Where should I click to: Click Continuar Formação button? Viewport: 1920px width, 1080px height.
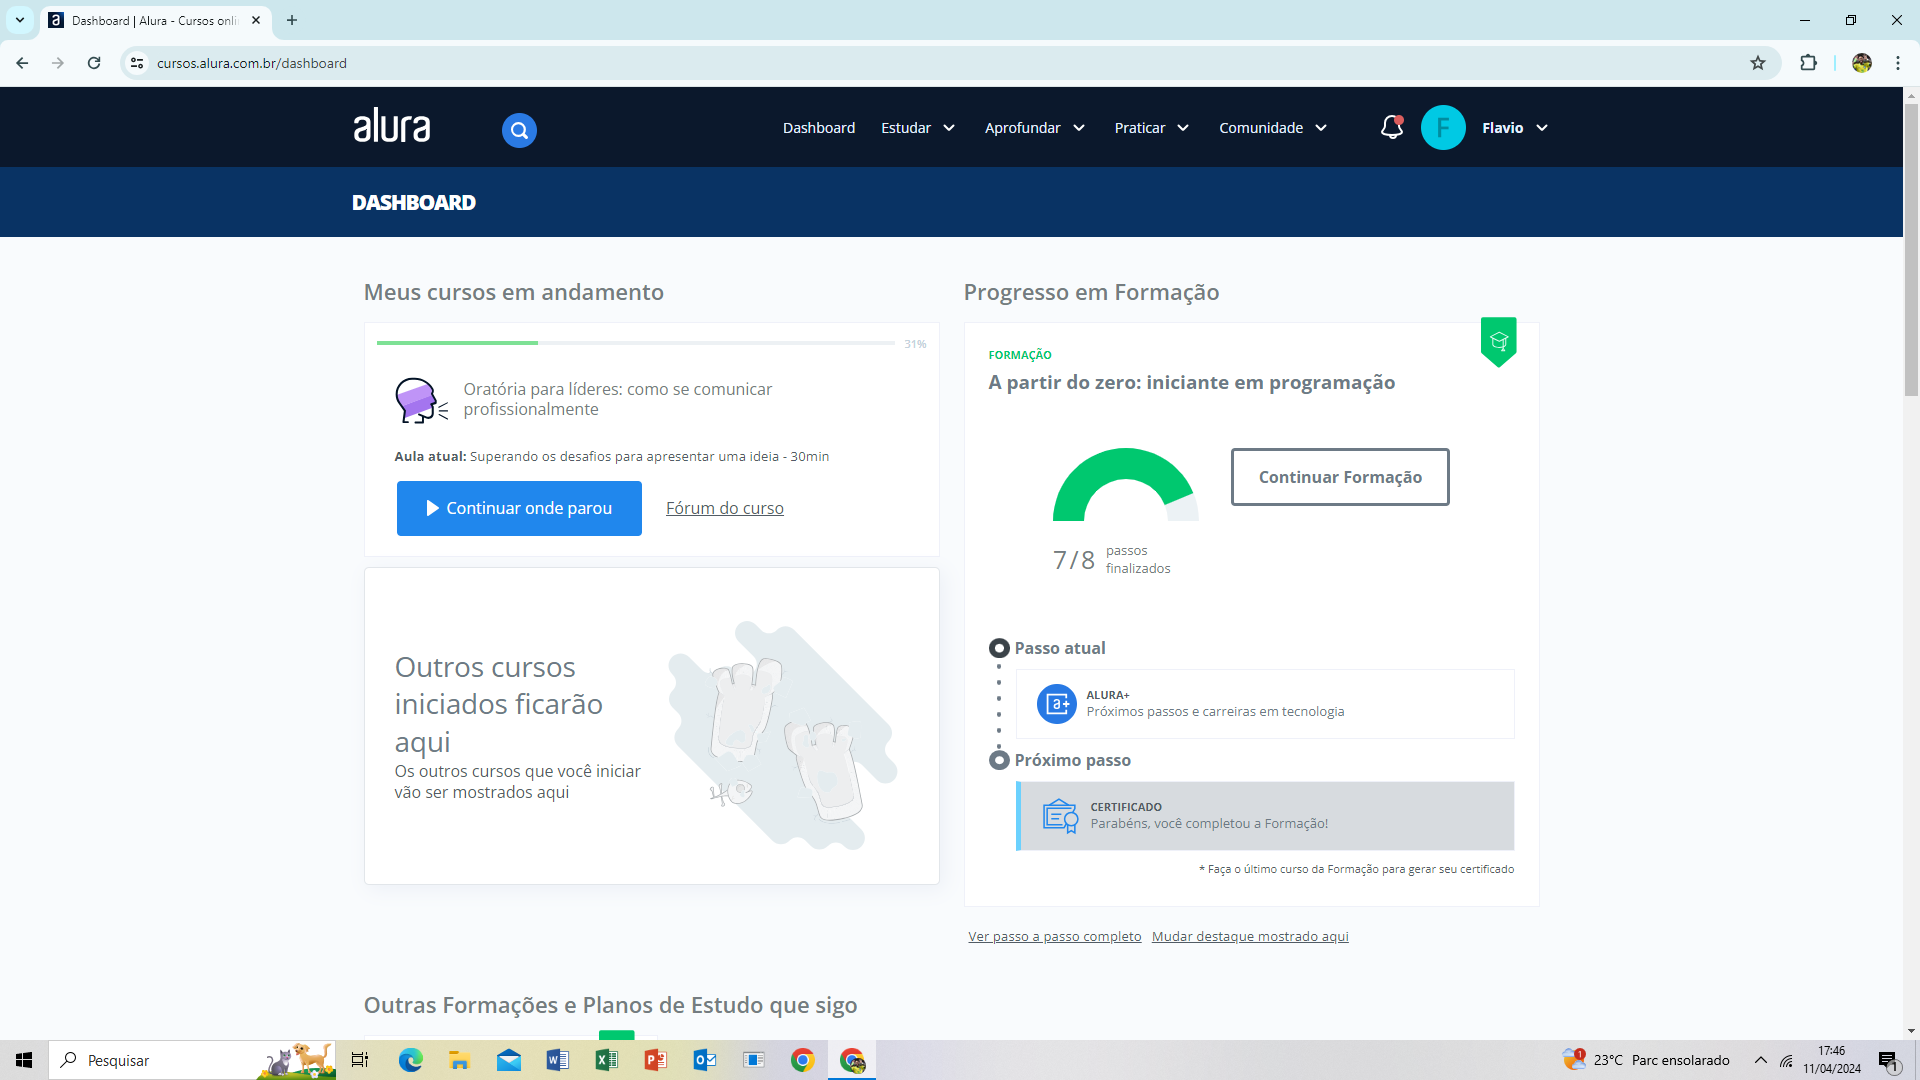click(x=1340, y=477)
